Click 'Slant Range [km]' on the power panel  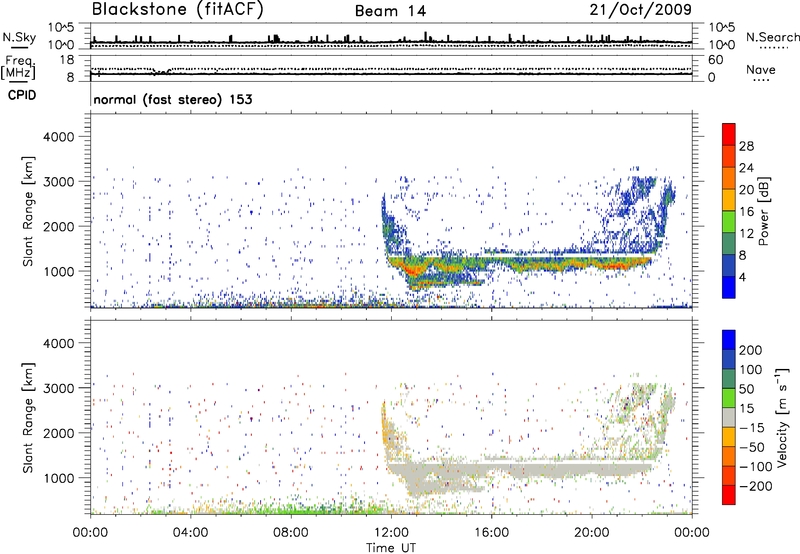point(28,211)
